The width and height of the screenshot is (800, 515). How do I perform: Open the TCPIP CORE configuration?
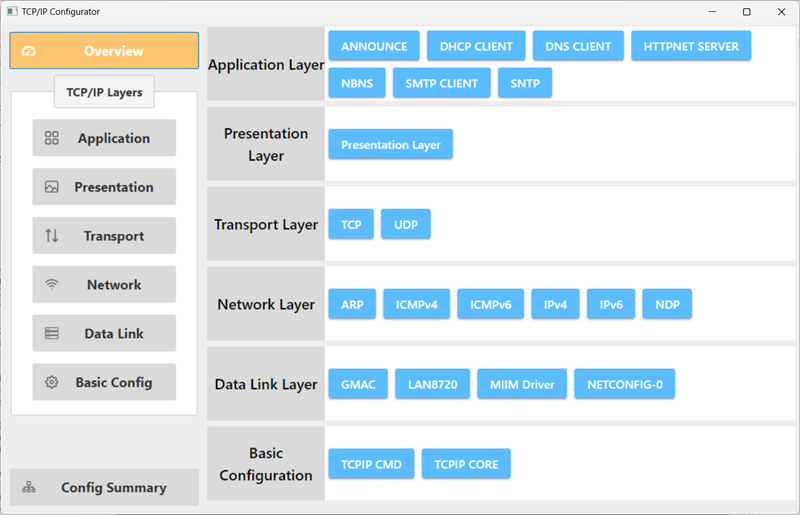[466, 464]
